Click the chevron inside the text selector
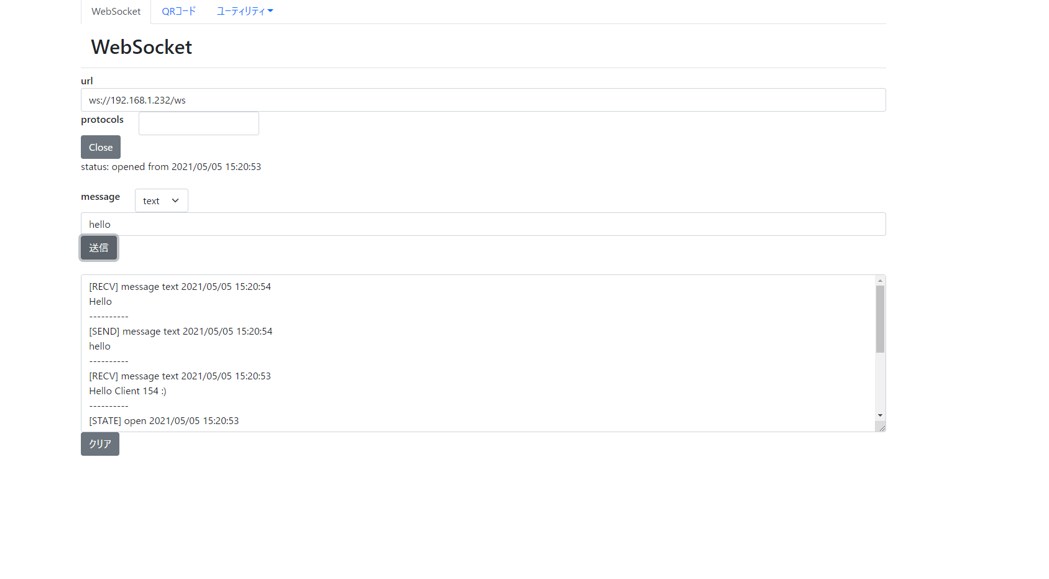Image resolution: width=1049 pixels, height=579 pixels. pos(177,200)
